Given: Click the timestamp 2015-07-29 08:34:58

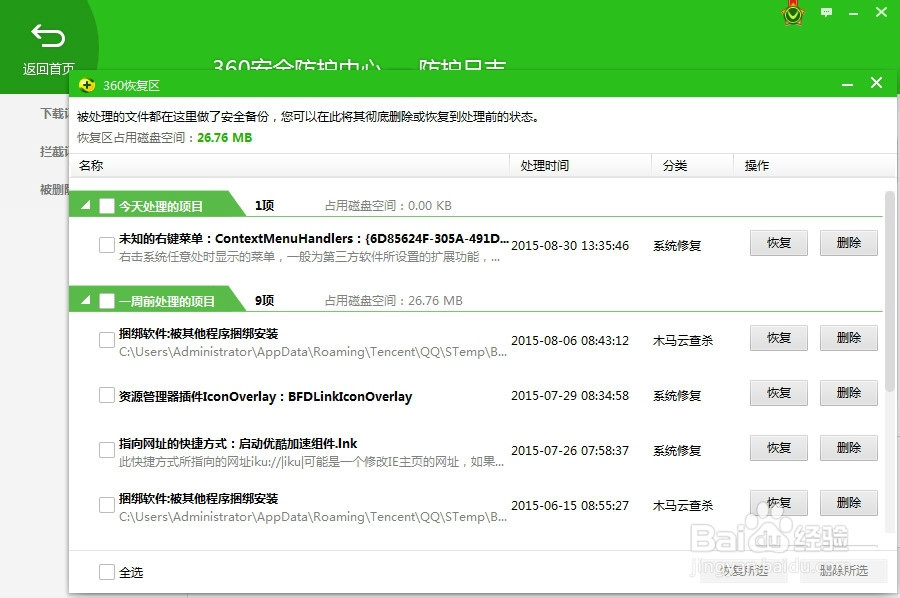Looking at the screenshot, I should tap(570, 395).
